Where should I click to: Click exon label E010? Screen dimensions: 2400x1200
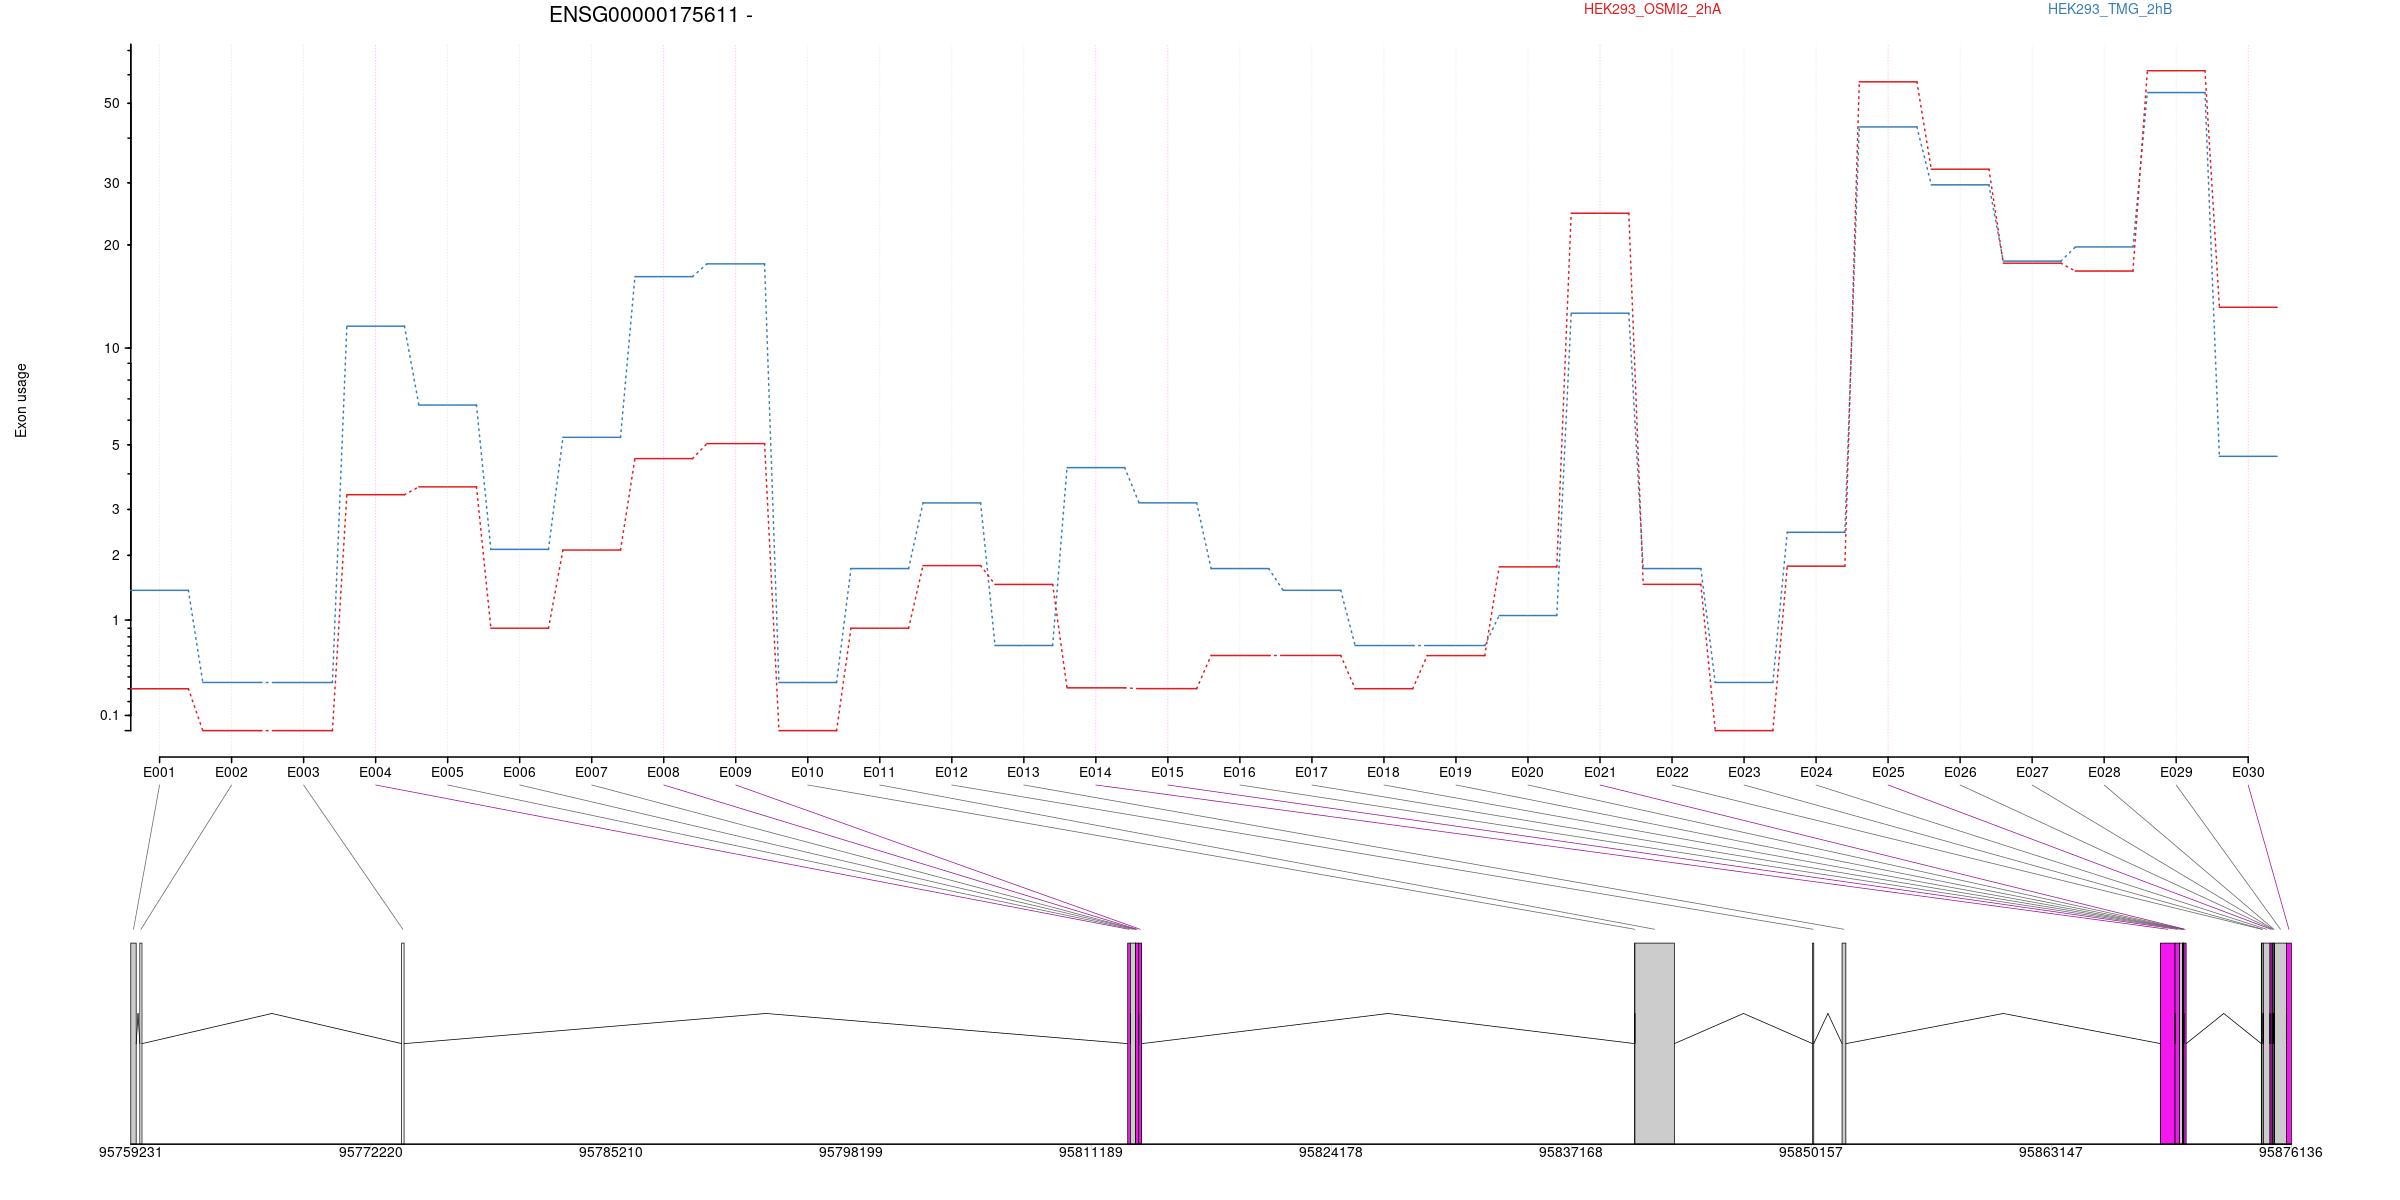[x=807, y=772]
